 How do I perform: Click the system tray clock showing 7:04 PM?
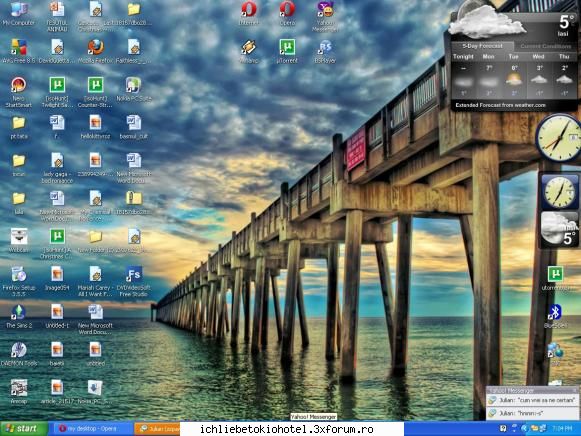tap(562, 429)
